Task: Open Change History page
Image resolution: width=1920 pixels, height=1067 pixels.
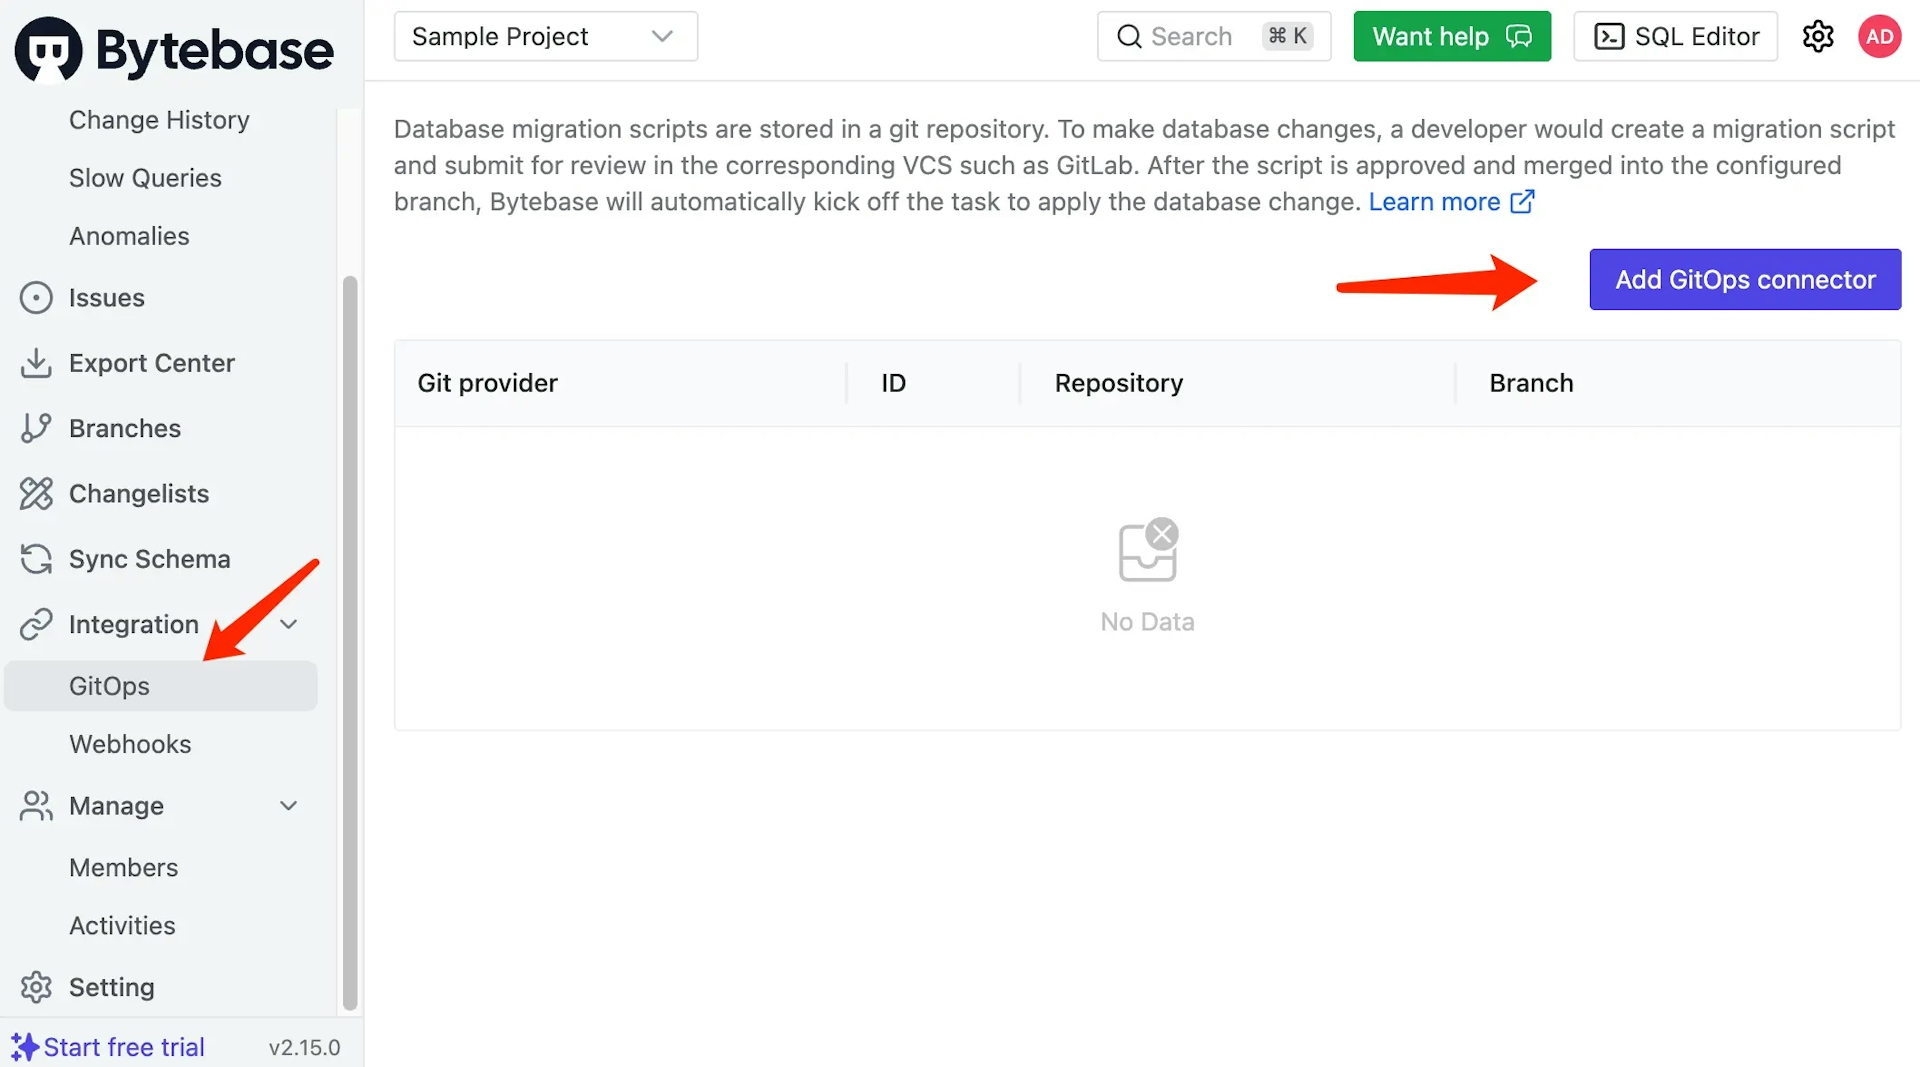Action: pyautogui.click(x=159, y=120)
